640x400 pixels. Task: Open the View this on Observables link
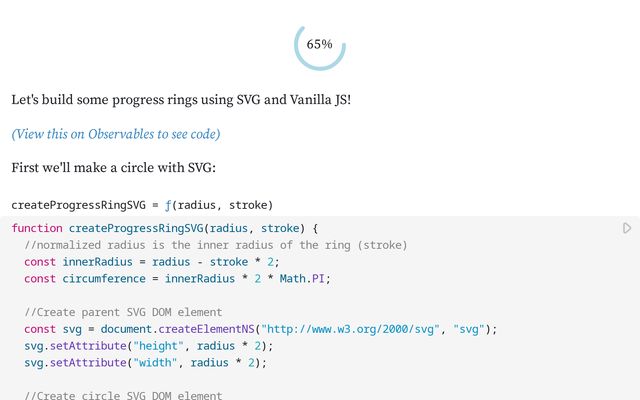116,134
